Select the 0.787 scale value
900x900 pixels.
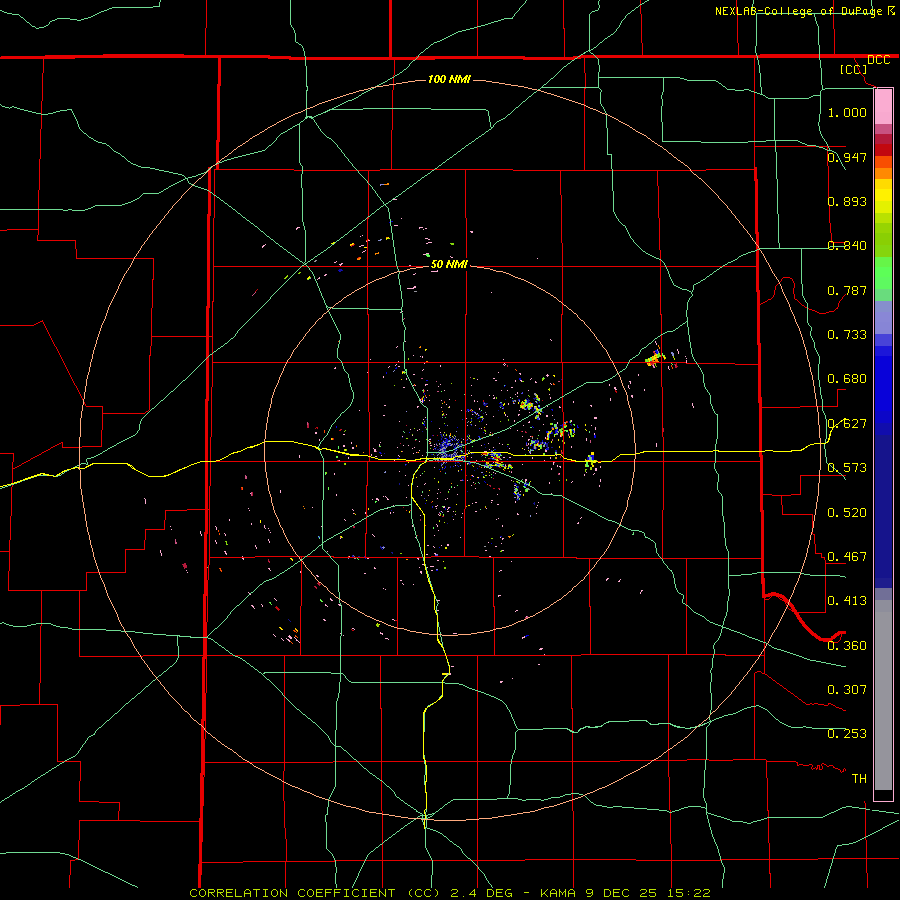[847, 290]
